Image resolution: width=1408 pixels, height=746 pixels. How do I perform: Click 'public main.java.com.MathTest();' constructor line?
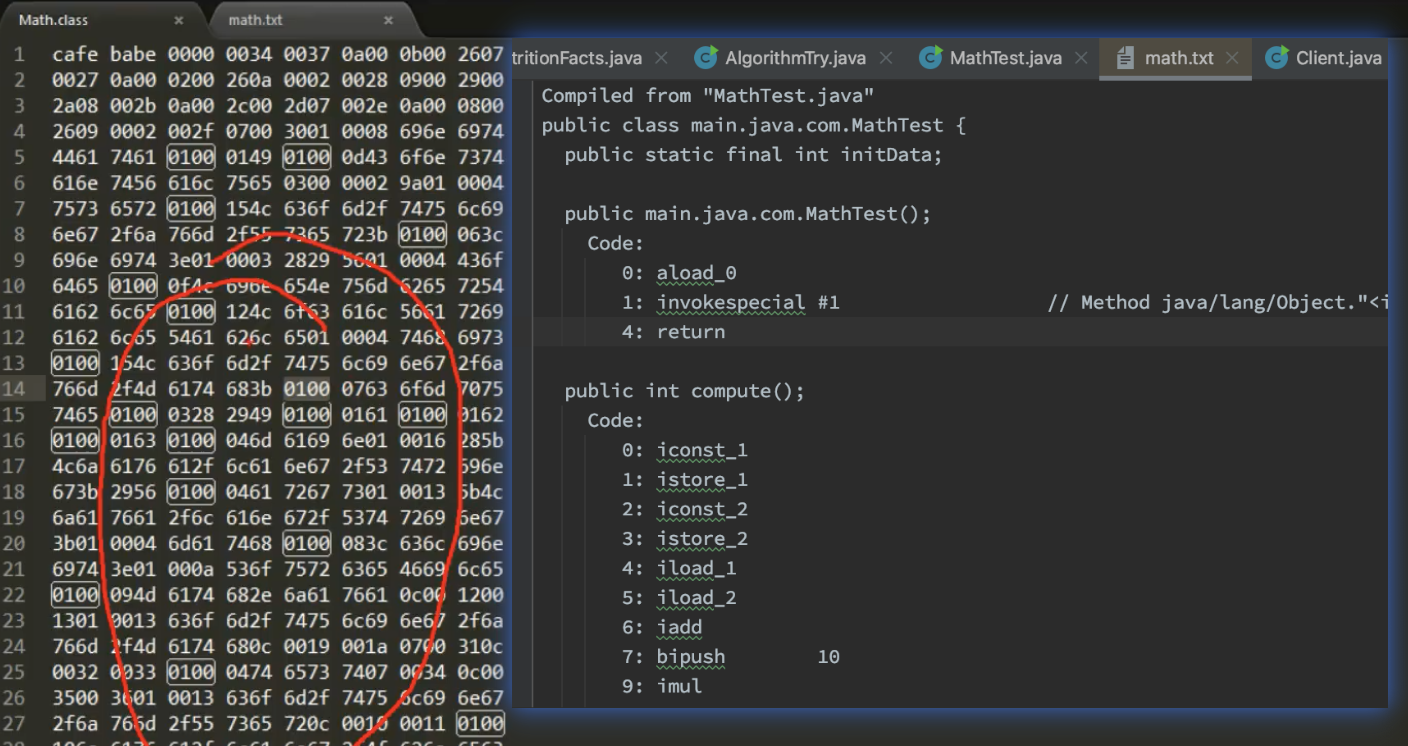click(x=747, y=213)
